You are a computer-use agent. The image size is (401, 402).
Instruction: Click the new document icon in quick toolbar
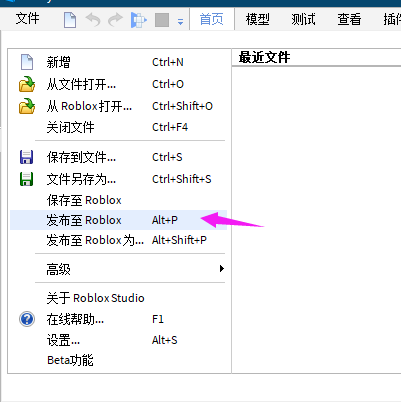tap(70, 20)
